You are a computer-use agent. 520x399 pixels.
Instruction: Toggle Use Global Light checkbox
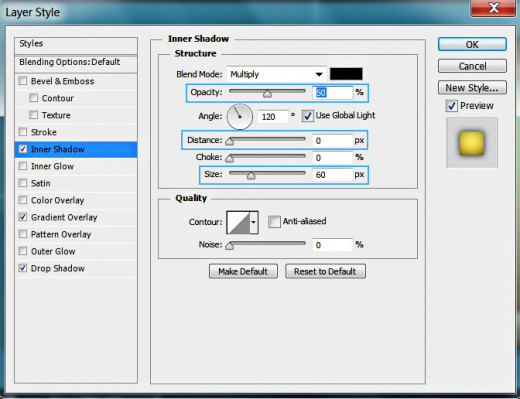307,116
